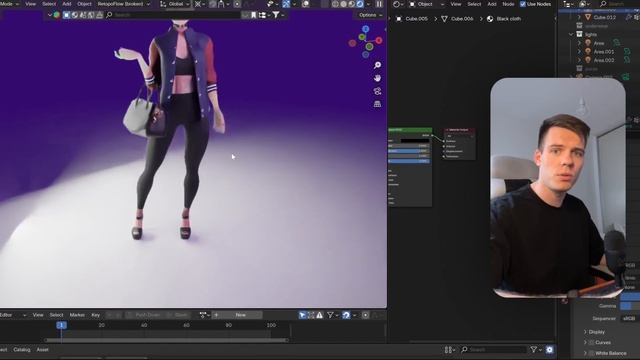The height and width of the screenshot is (360, 640).
Task: Select rendered shading mode
Action: [x=360, y=4]
